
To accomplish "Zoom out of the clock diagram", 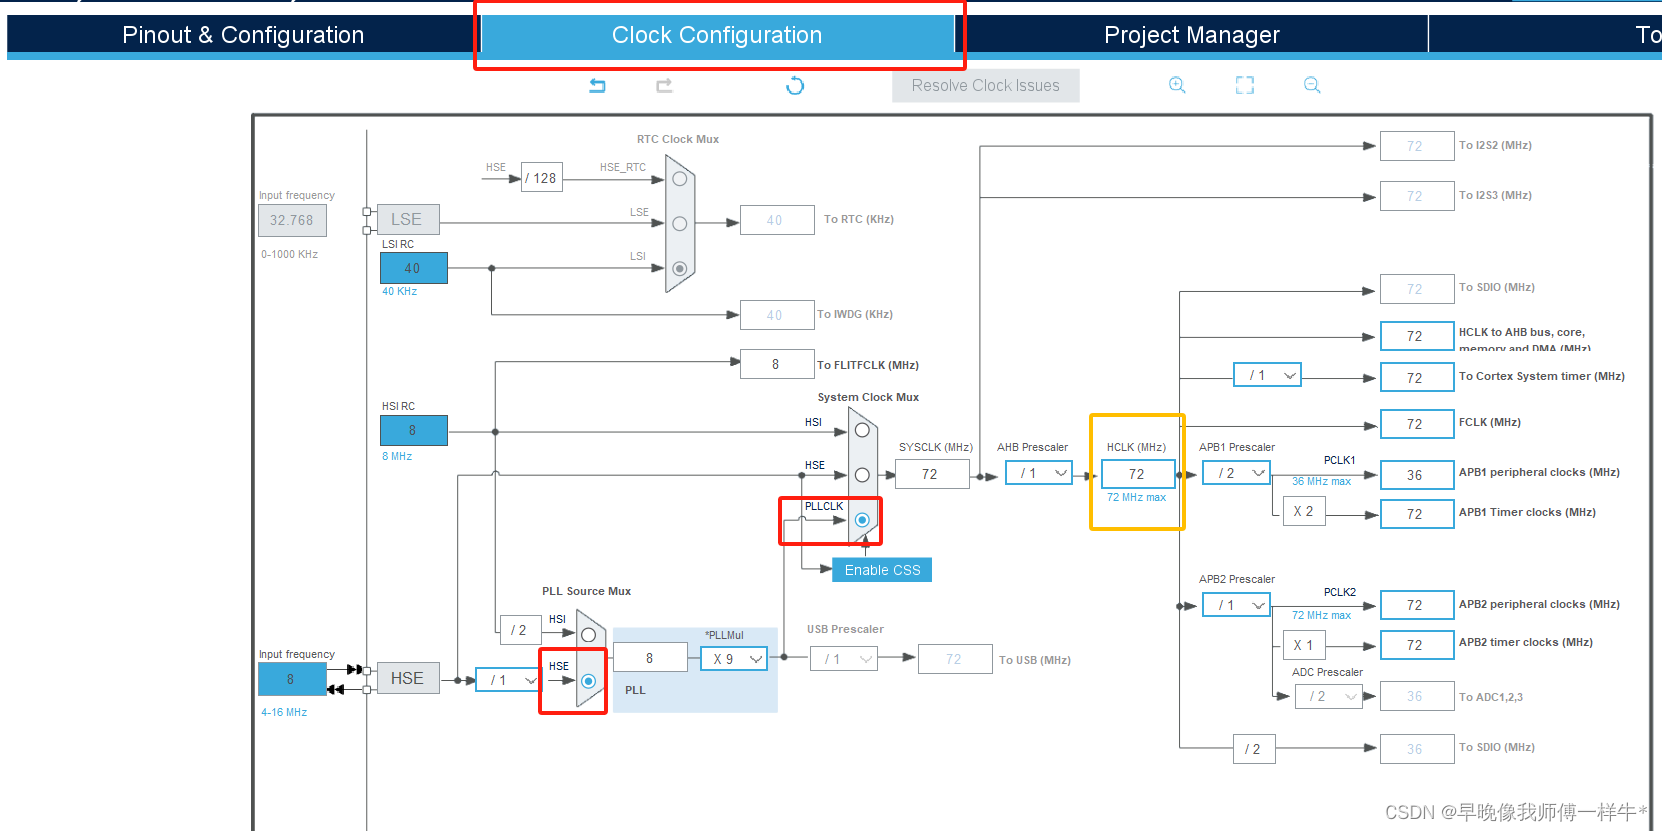I will point(1312,85).
